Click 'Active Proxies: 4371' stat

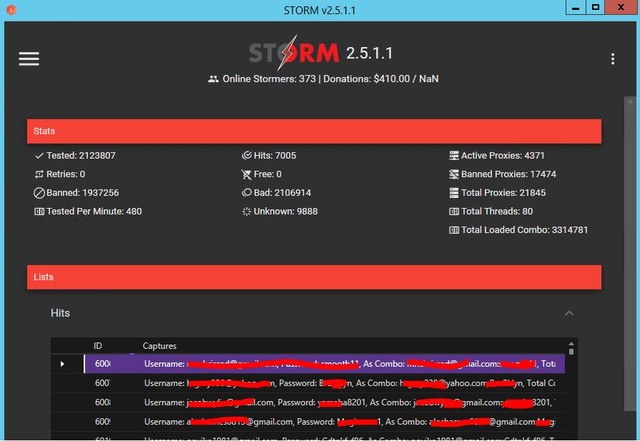502,156
